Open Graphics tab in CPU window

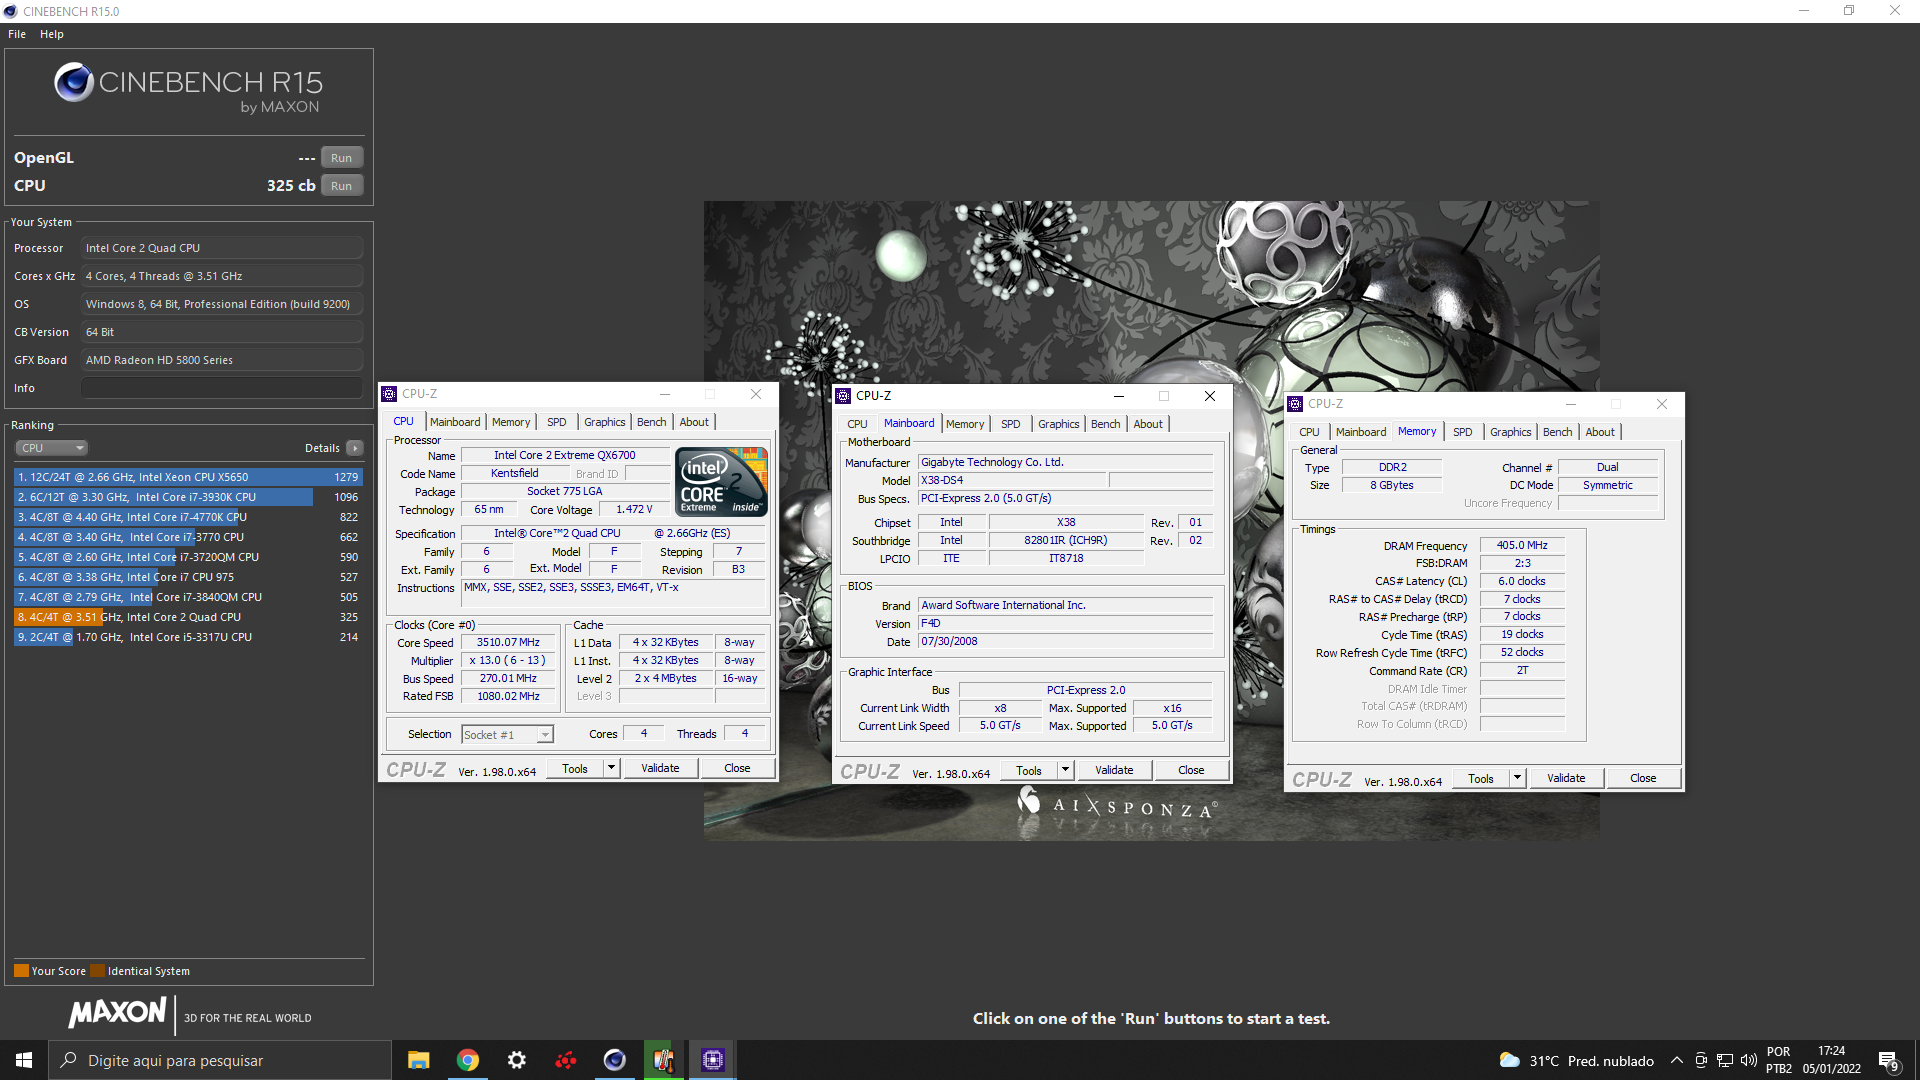(605, 422)
